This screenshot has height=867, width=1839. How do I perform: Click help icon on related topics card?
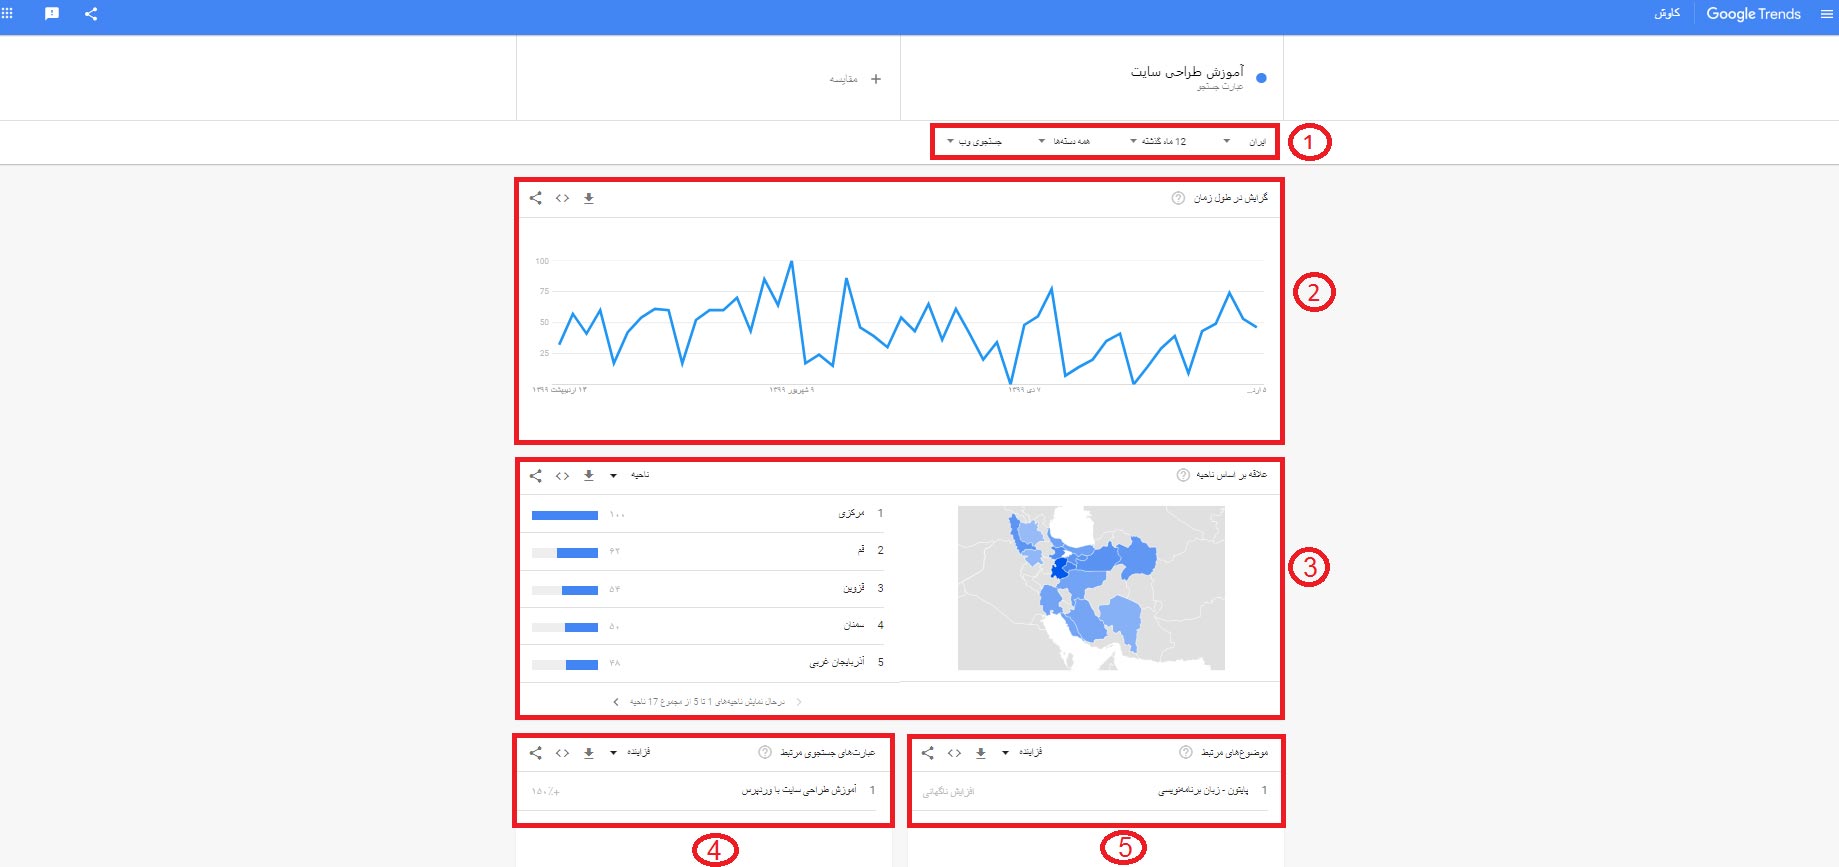tap(1185, 753)
